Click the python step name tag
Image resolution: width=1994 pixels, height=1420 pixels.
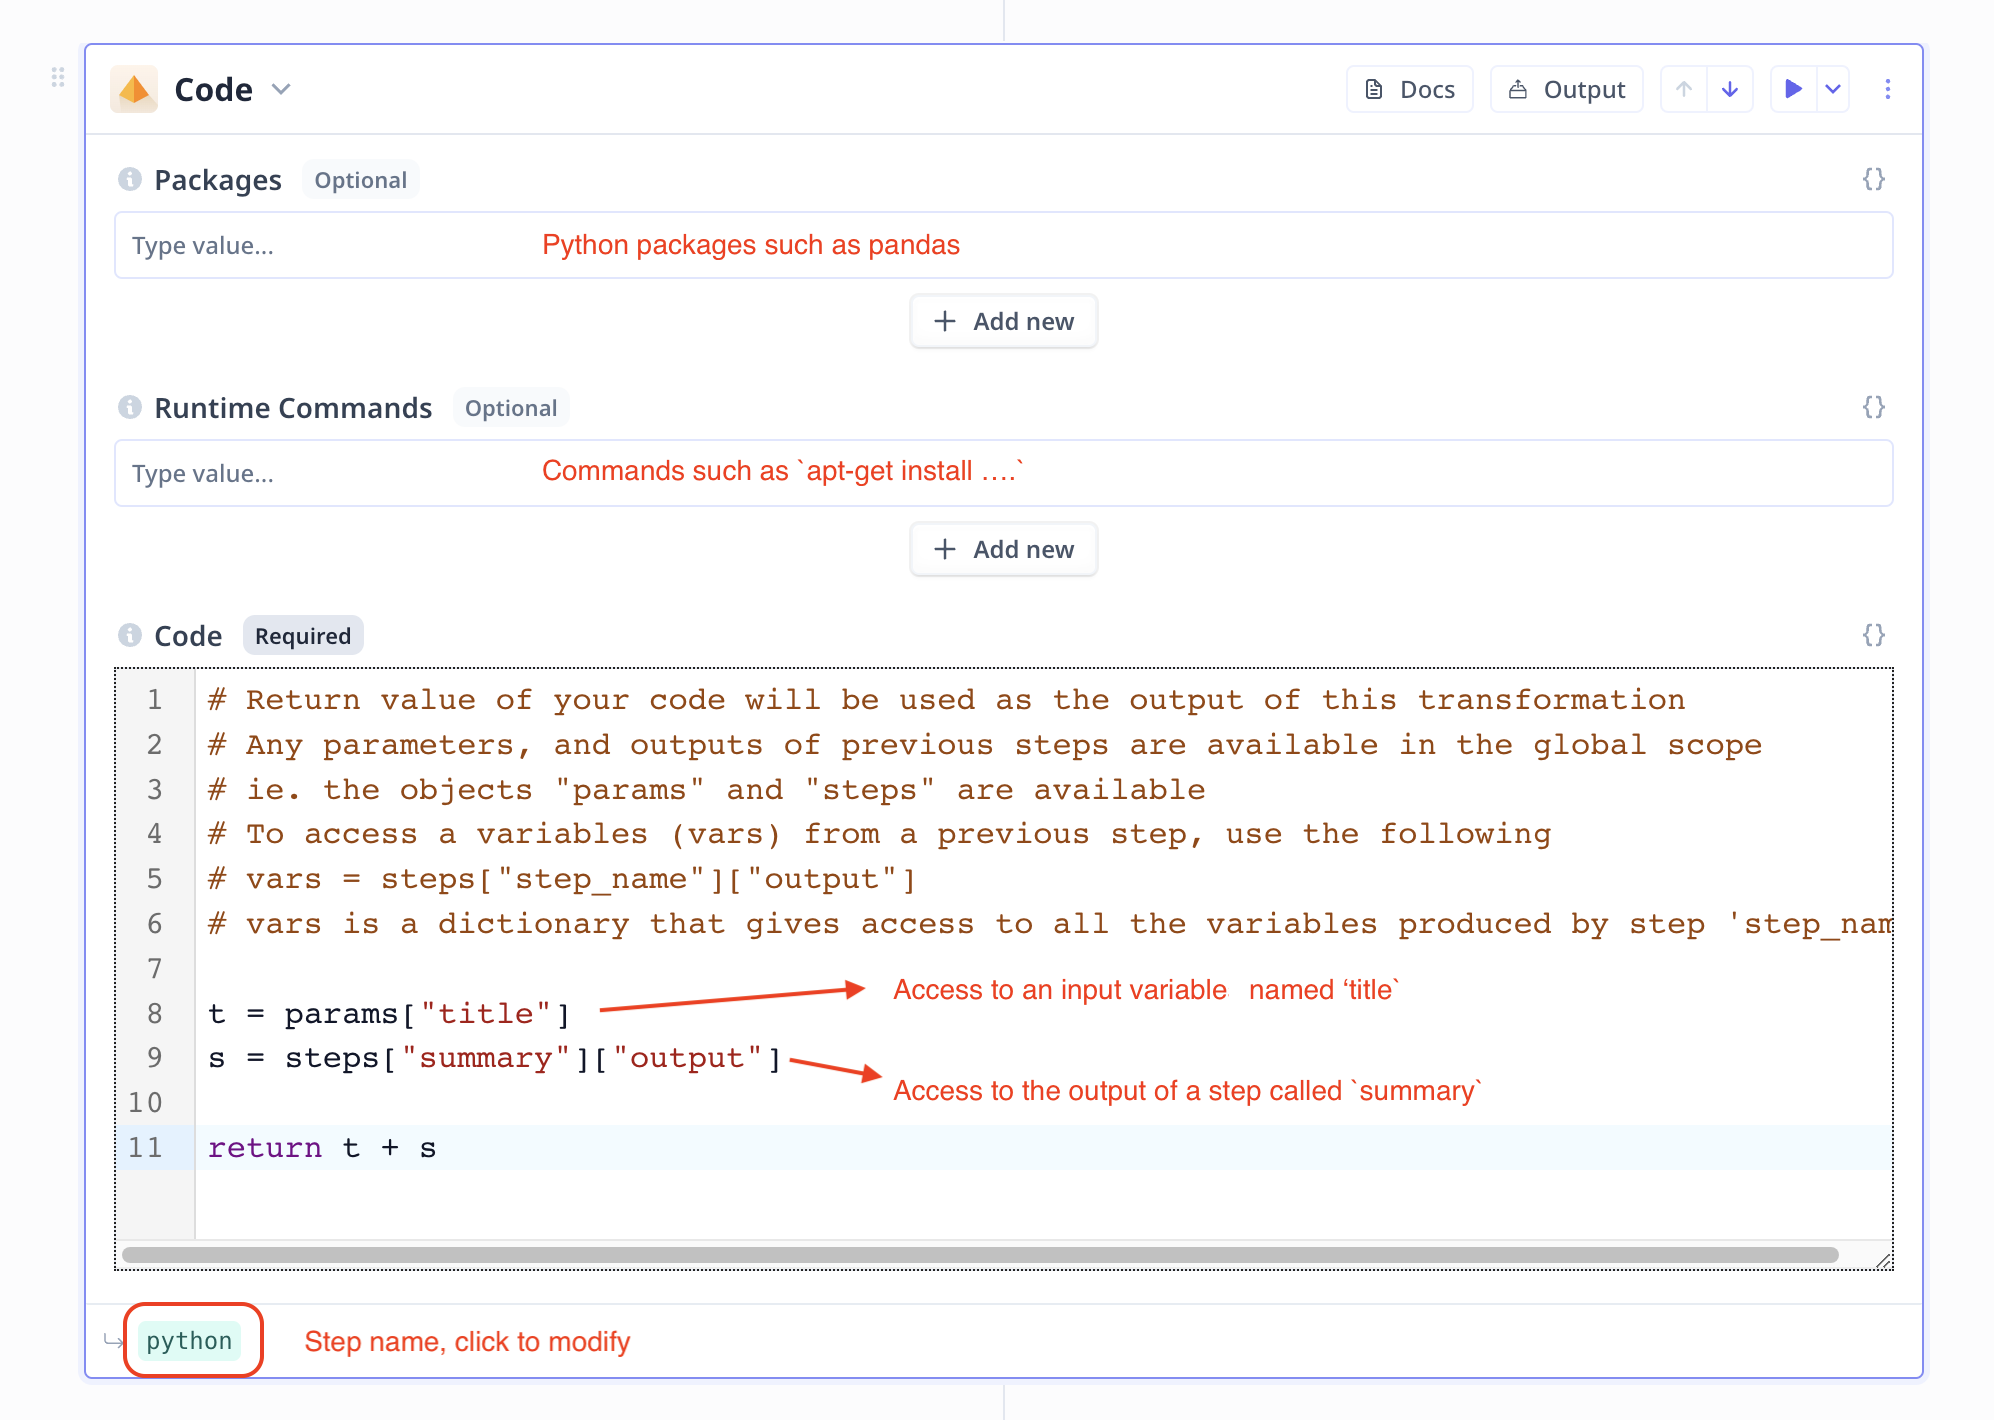pos(189,1341)
